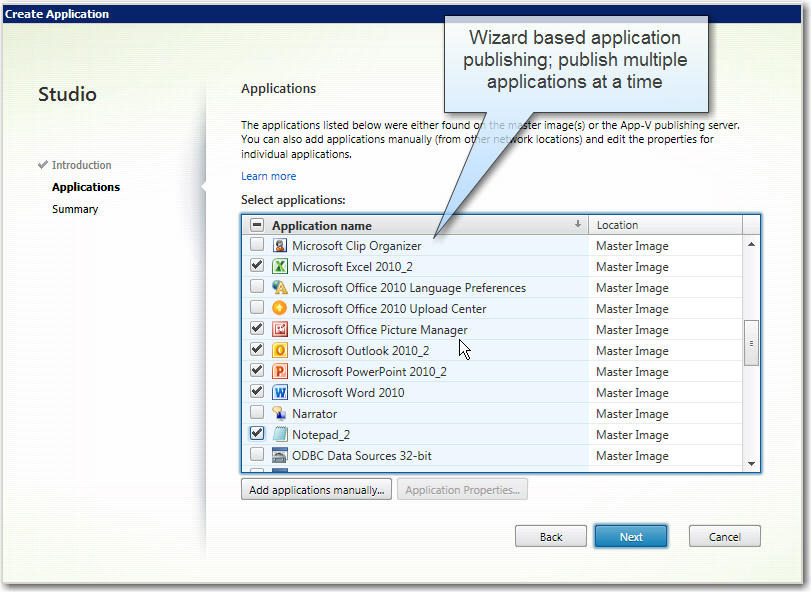The image size is (811, 592).
Task: Click the Microsoft PowerPoint 2010_2 icon
Action: point(280,371)
